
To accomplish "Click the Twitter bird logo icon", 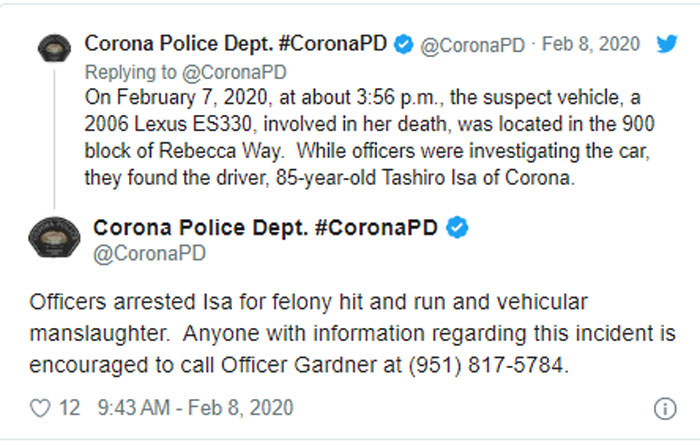I will (667, 44).
